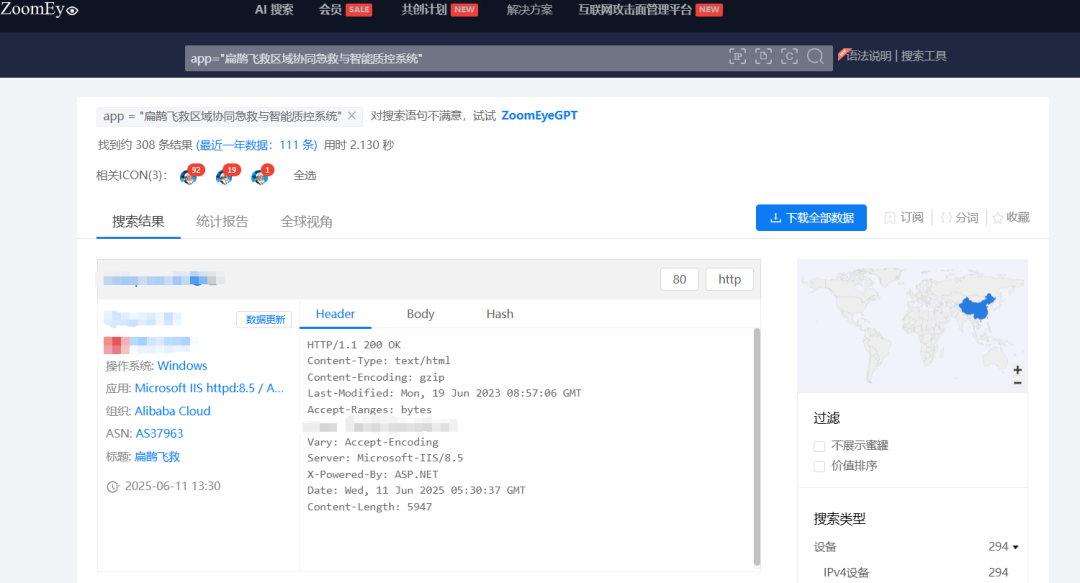Click the magnifier search icon
The height and width of the screenshot is (583, 1080).
click(816, 57)
